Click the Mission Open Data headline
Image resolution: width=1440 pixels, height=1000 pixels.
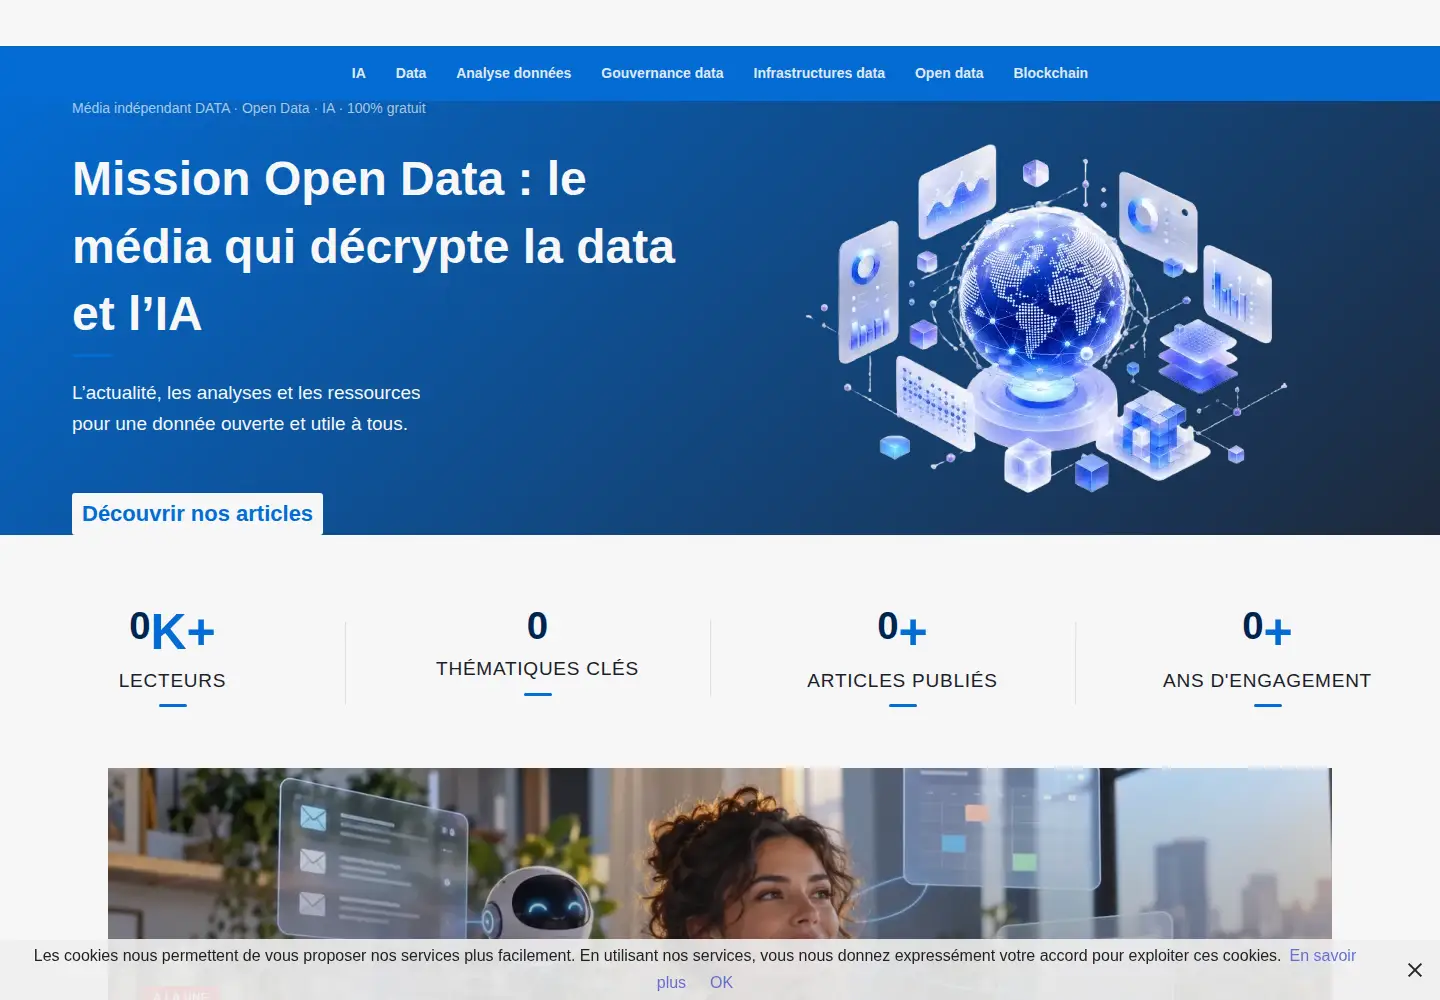(374, 246)
